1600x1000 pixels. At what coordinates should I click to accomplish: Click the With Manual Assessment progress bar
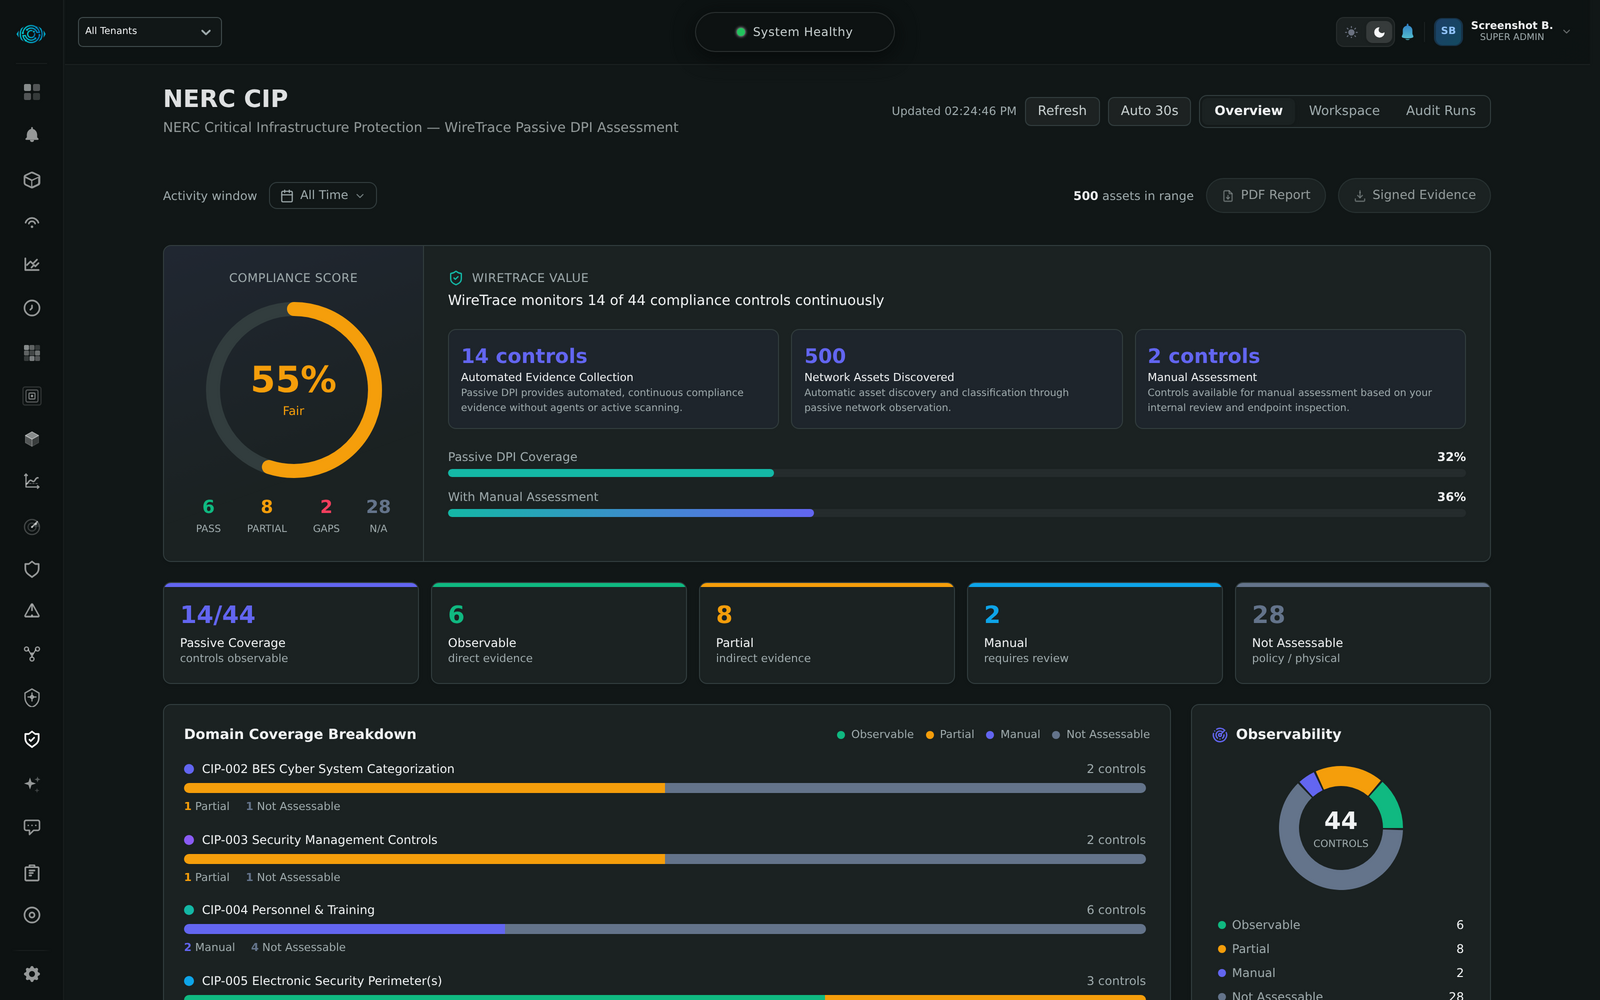957,513
